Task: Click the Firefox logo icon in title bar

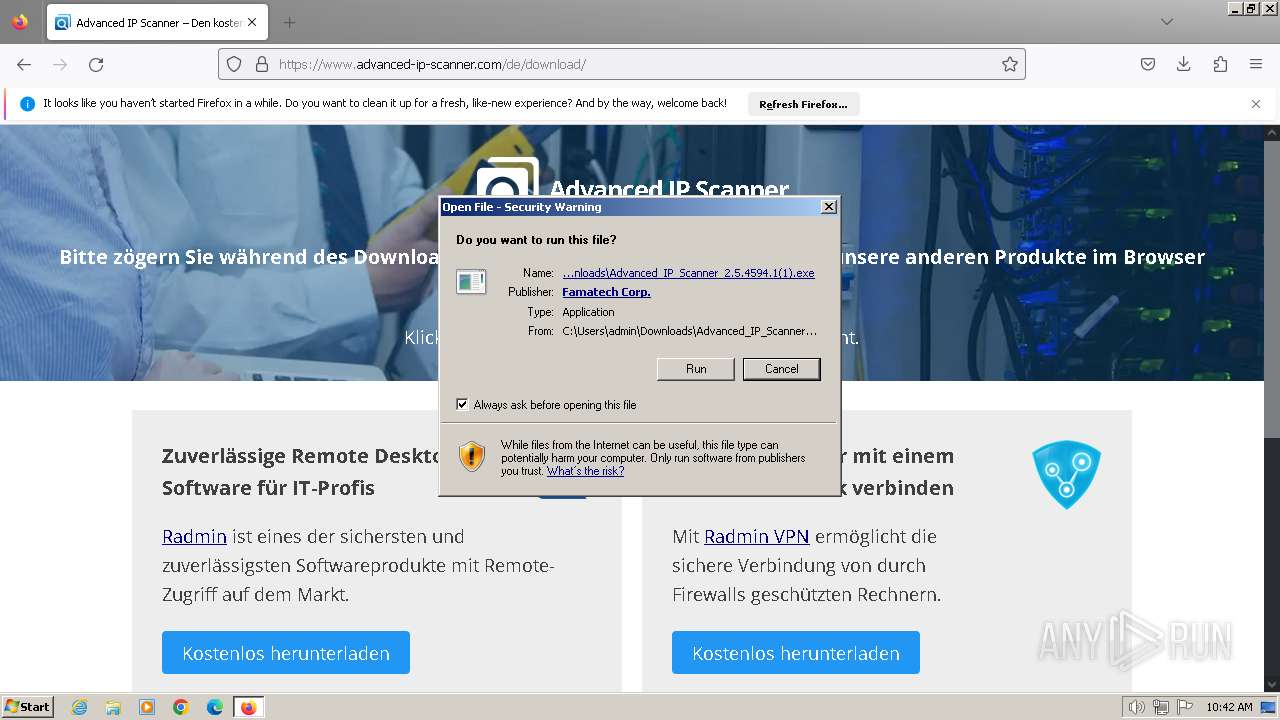Action: [20, 22]
